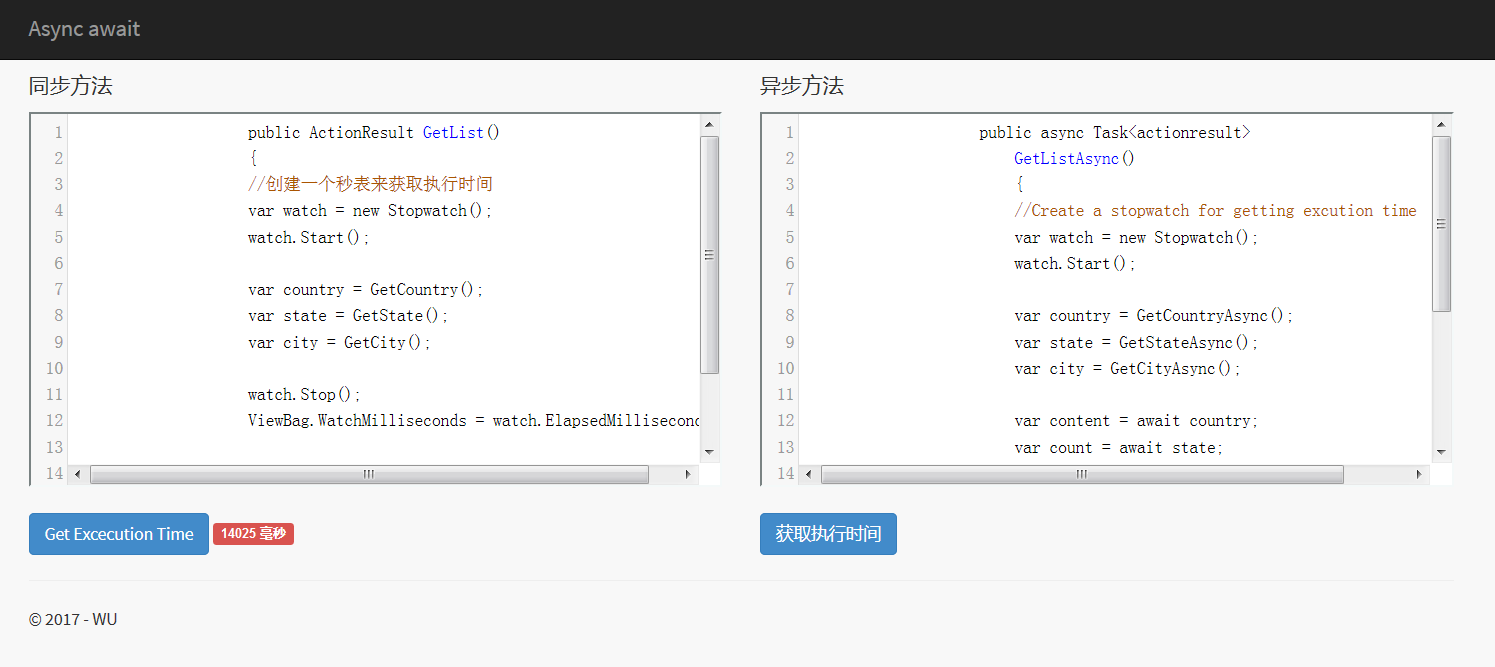Click the Get Excecution Time button

119,534
